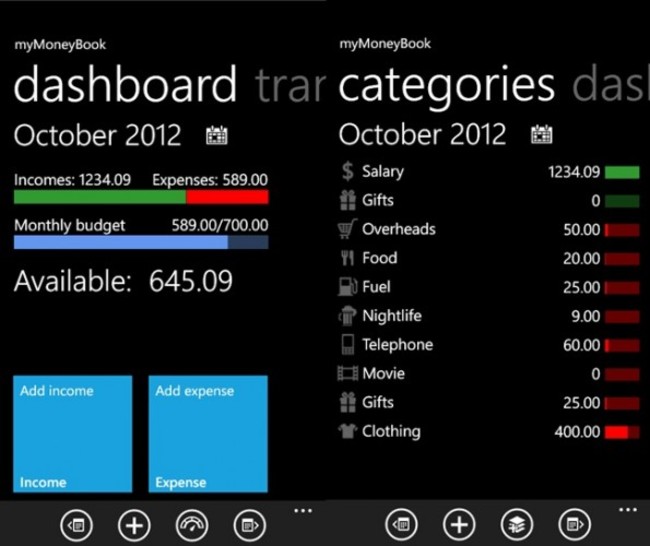
Task: Go to previous page in dashboard app bar
Action: [76, 524]
